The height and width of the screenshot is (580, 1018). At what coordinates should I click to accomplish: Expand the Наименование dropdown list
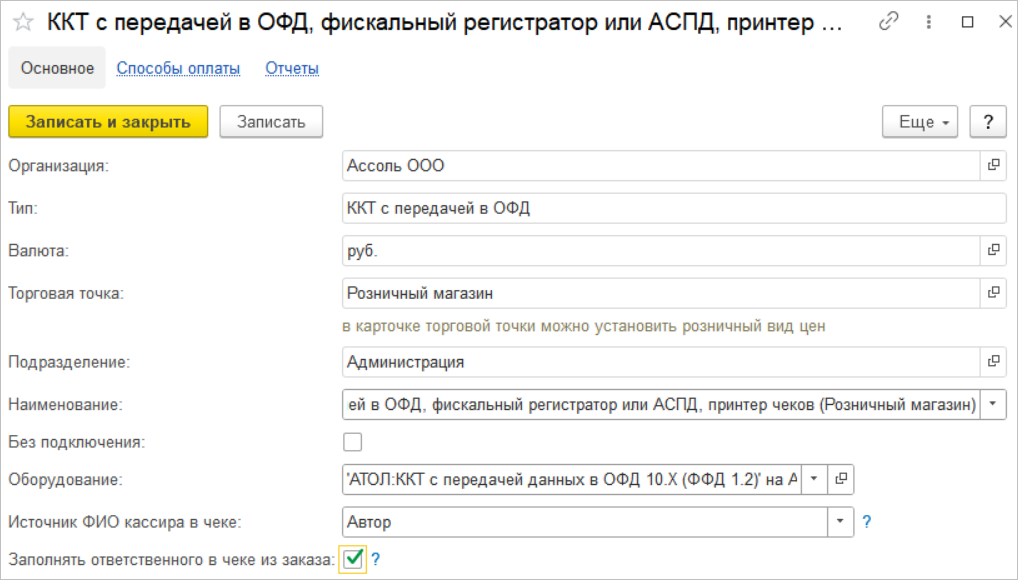tap(993, 404)
